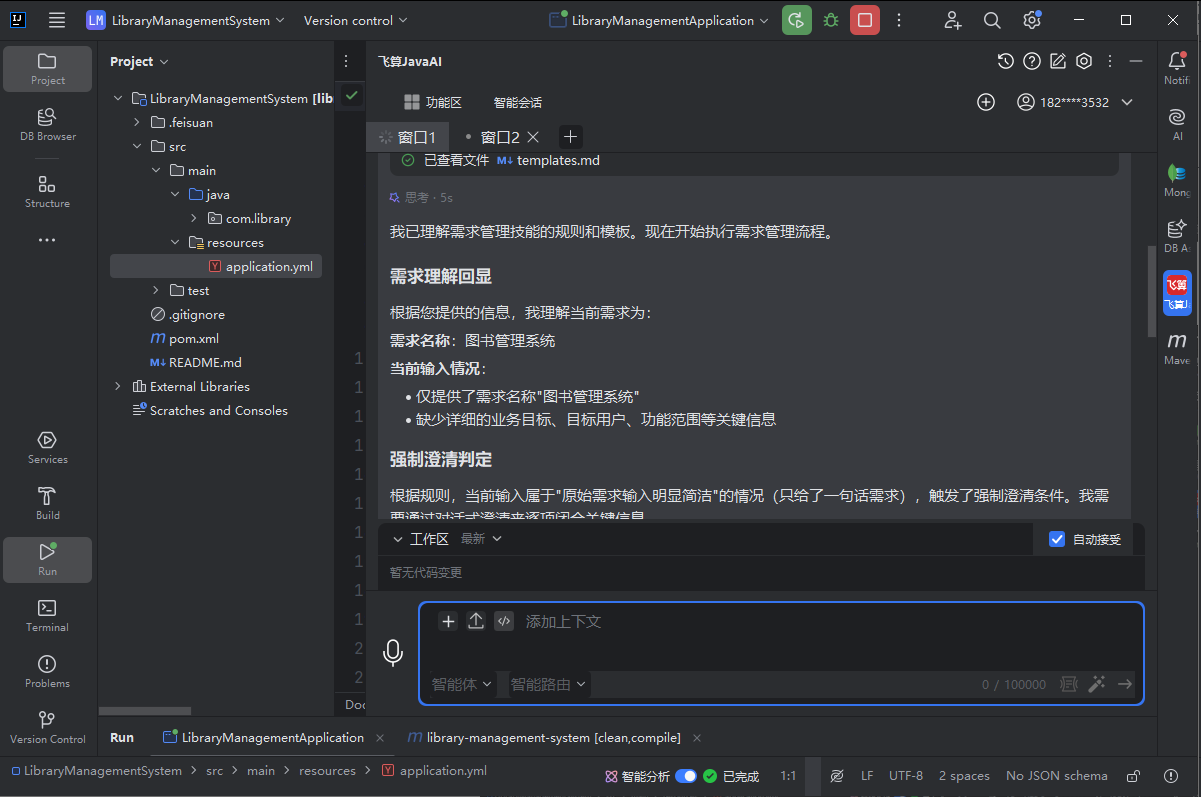Expand the com.library package

coord(193,218)
